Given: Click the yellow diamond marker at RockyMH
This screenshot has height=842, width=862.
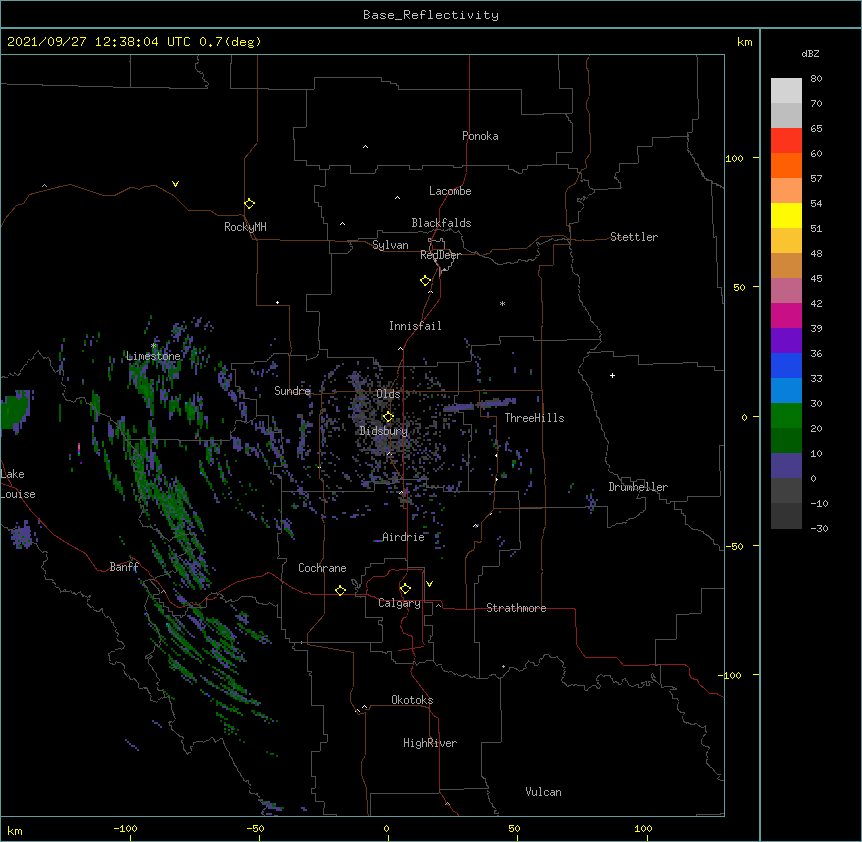Looking at the screenshot, I should [250, 203].
